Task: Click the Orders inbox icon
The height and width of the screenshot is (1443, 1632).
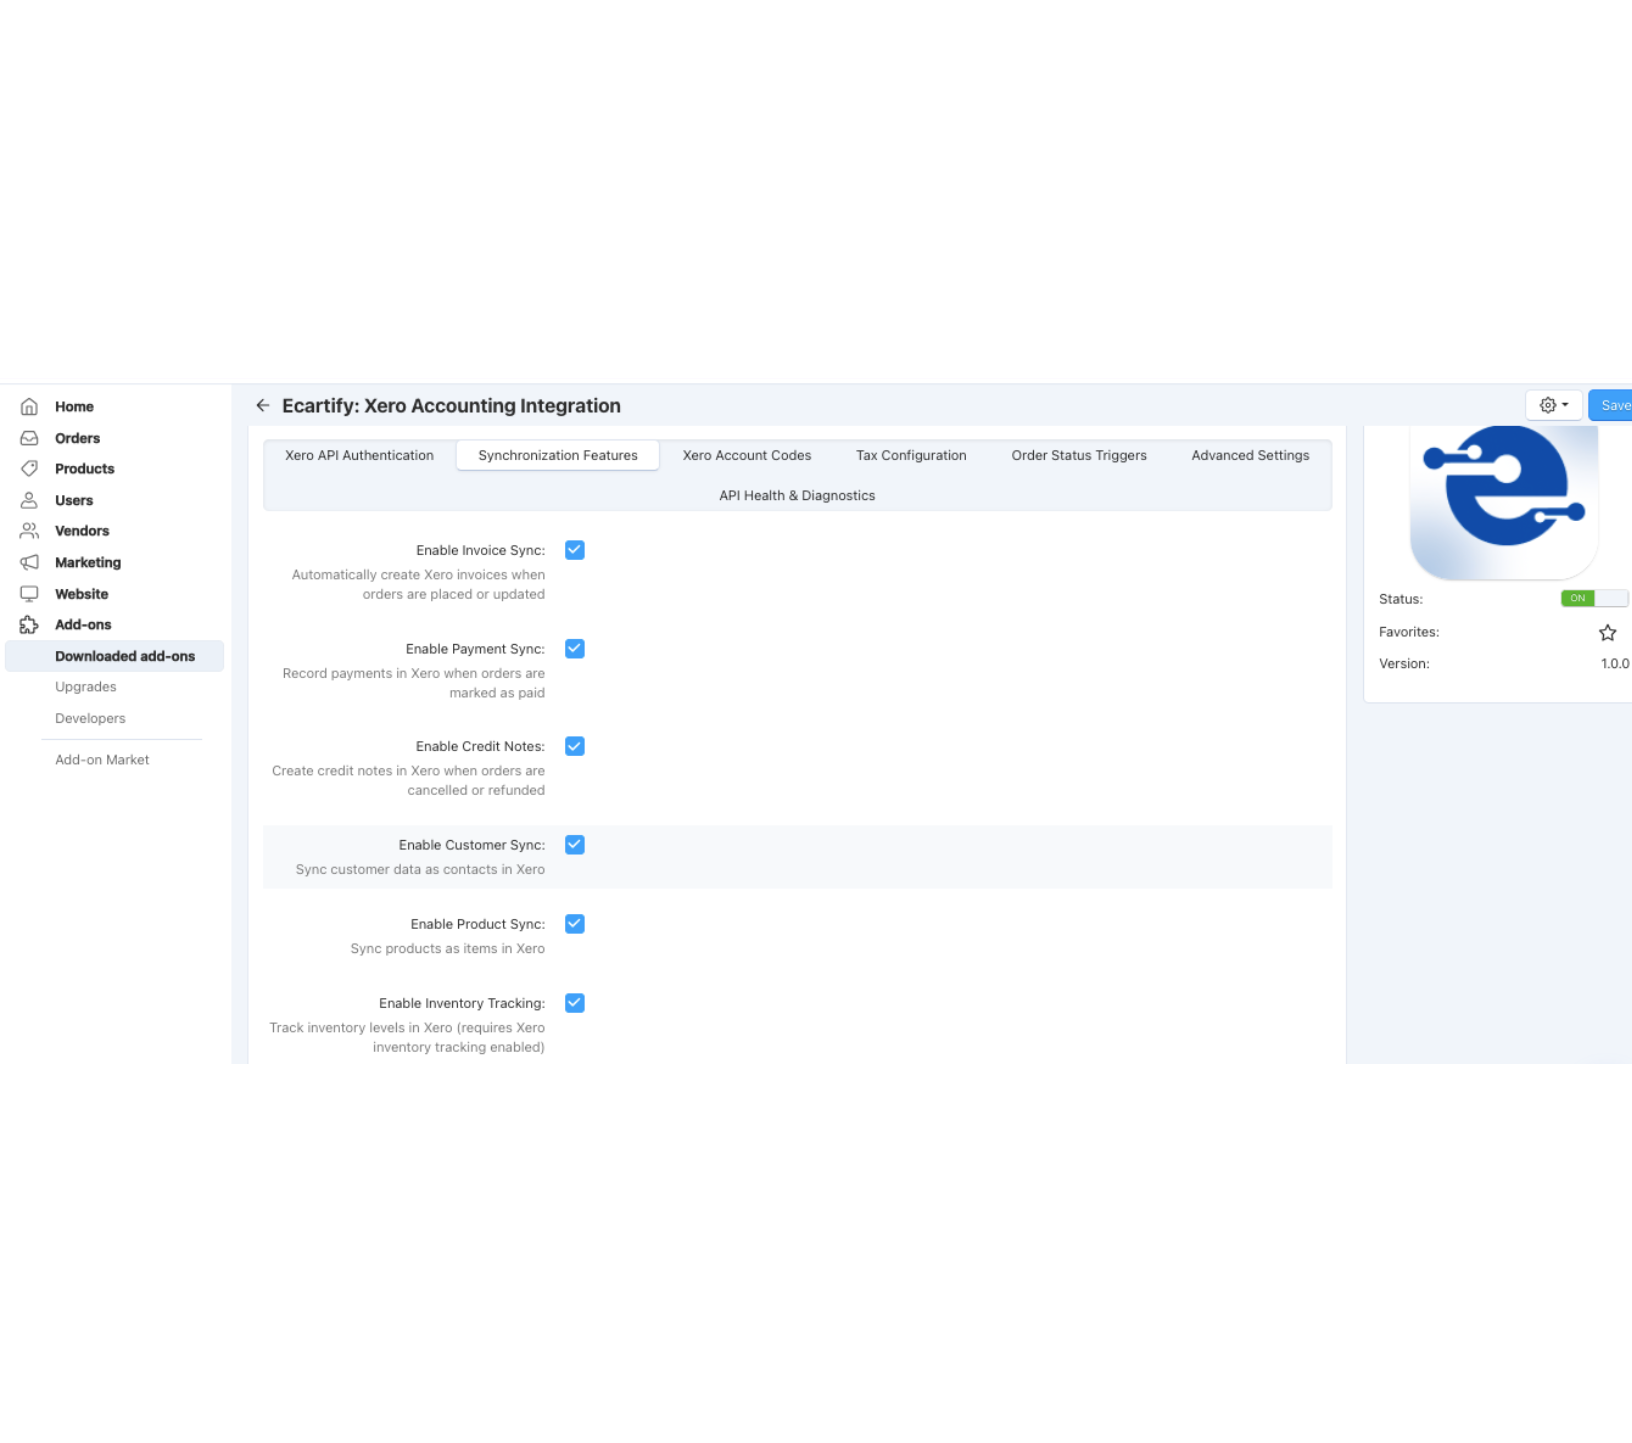Action: point(29,438)
